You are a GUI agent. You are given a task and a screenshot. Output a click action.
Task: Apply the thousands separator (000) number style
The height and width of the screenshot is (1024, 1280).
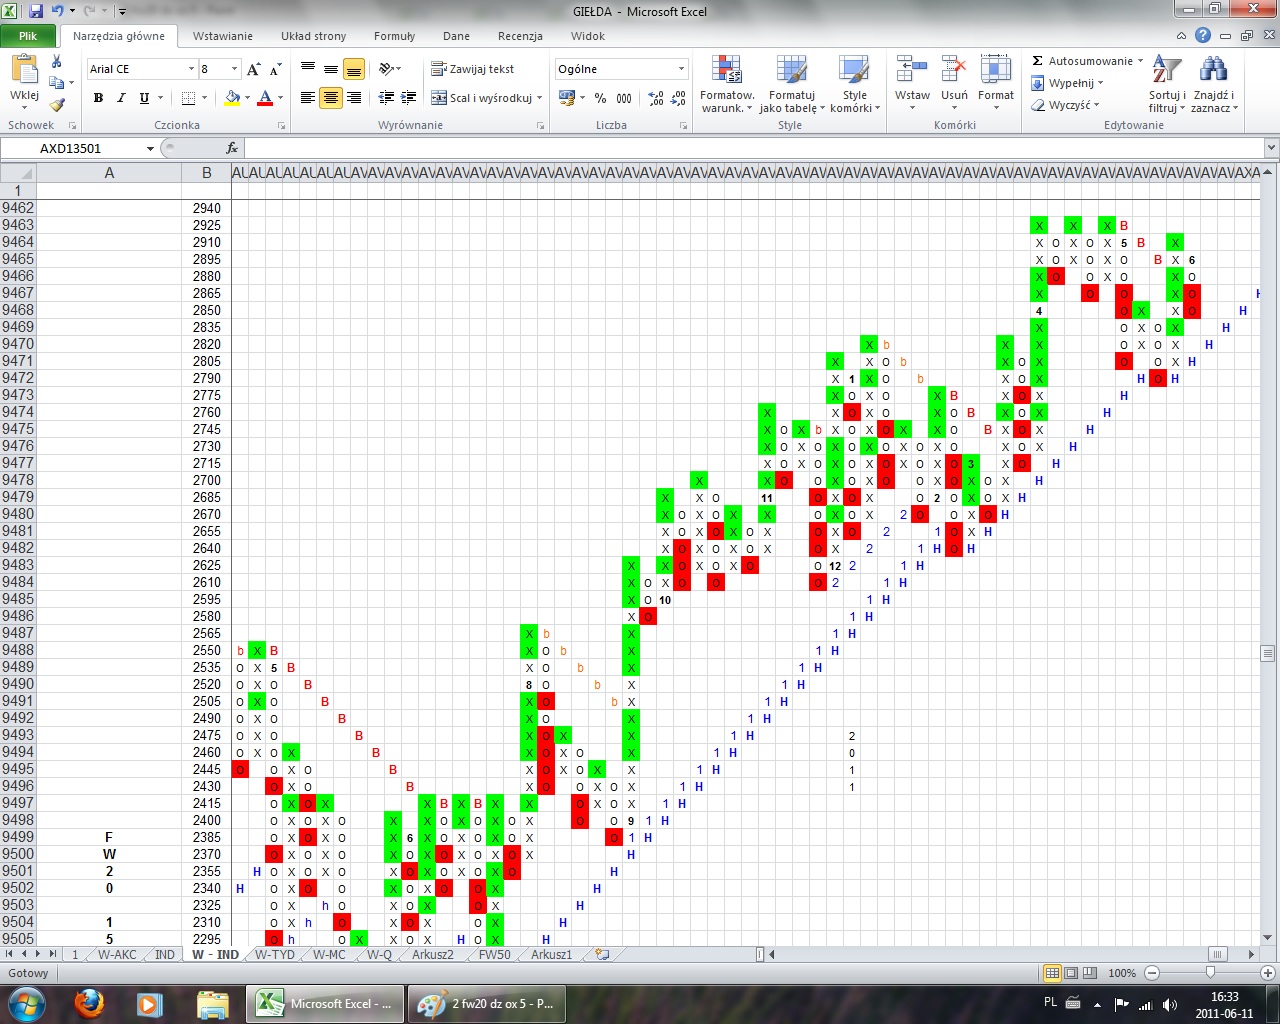click(624, 98)
